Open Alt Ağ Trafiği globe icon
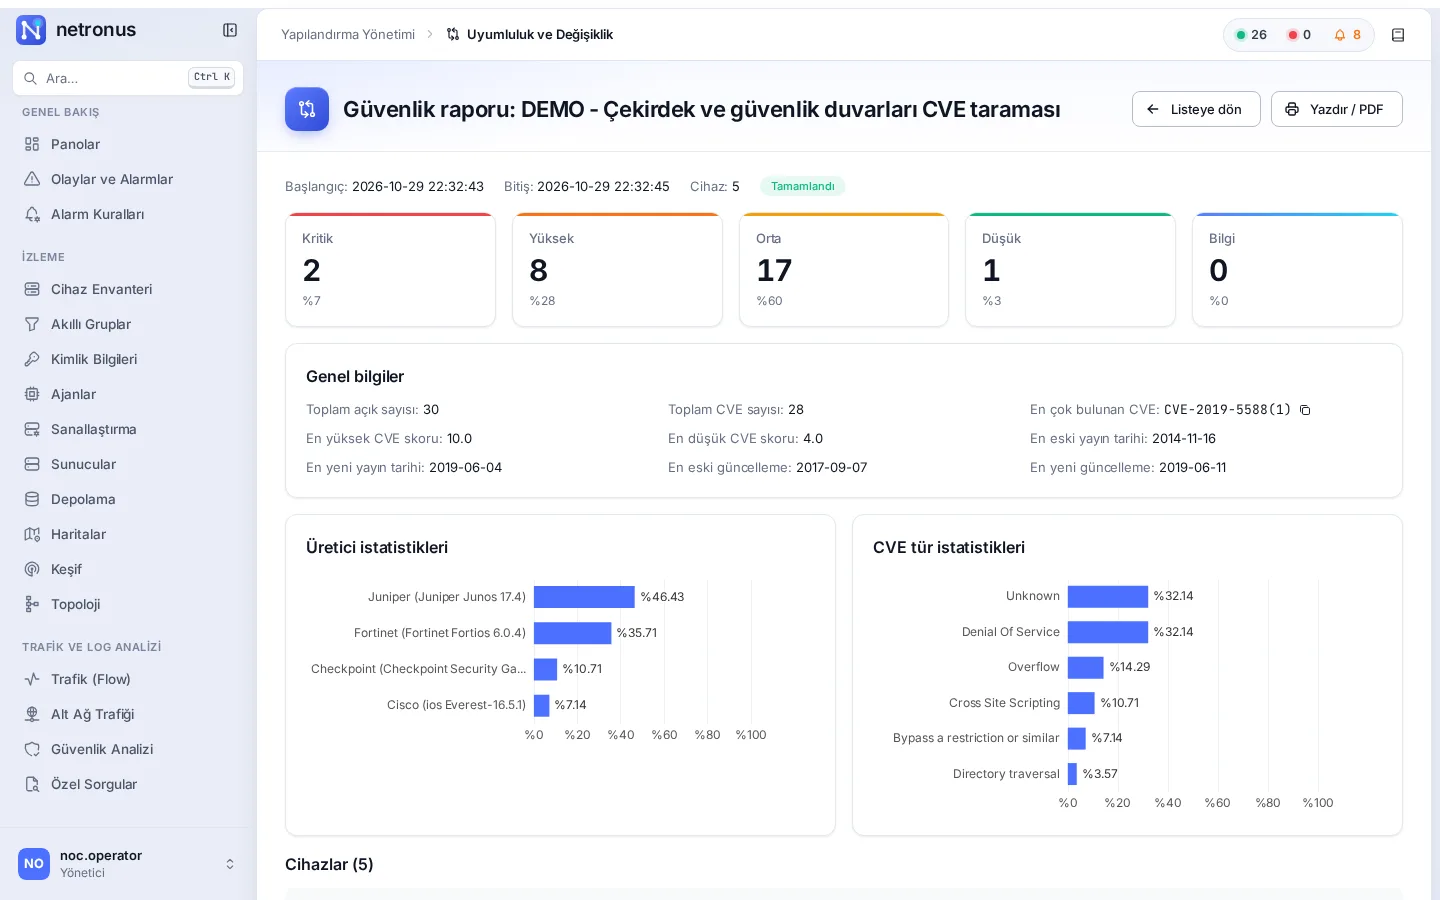Screen dimensions: 1440x900 [32, 714]
